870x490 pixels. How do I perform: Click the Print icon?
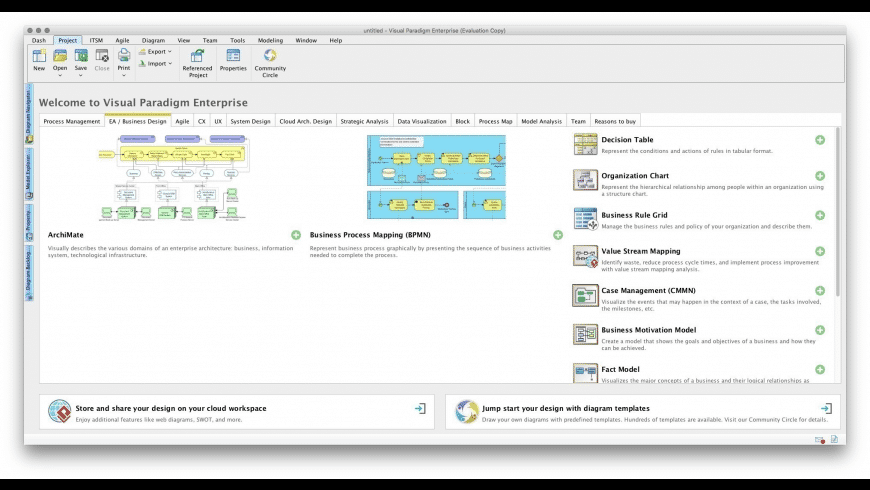click(x=124, y=55)
